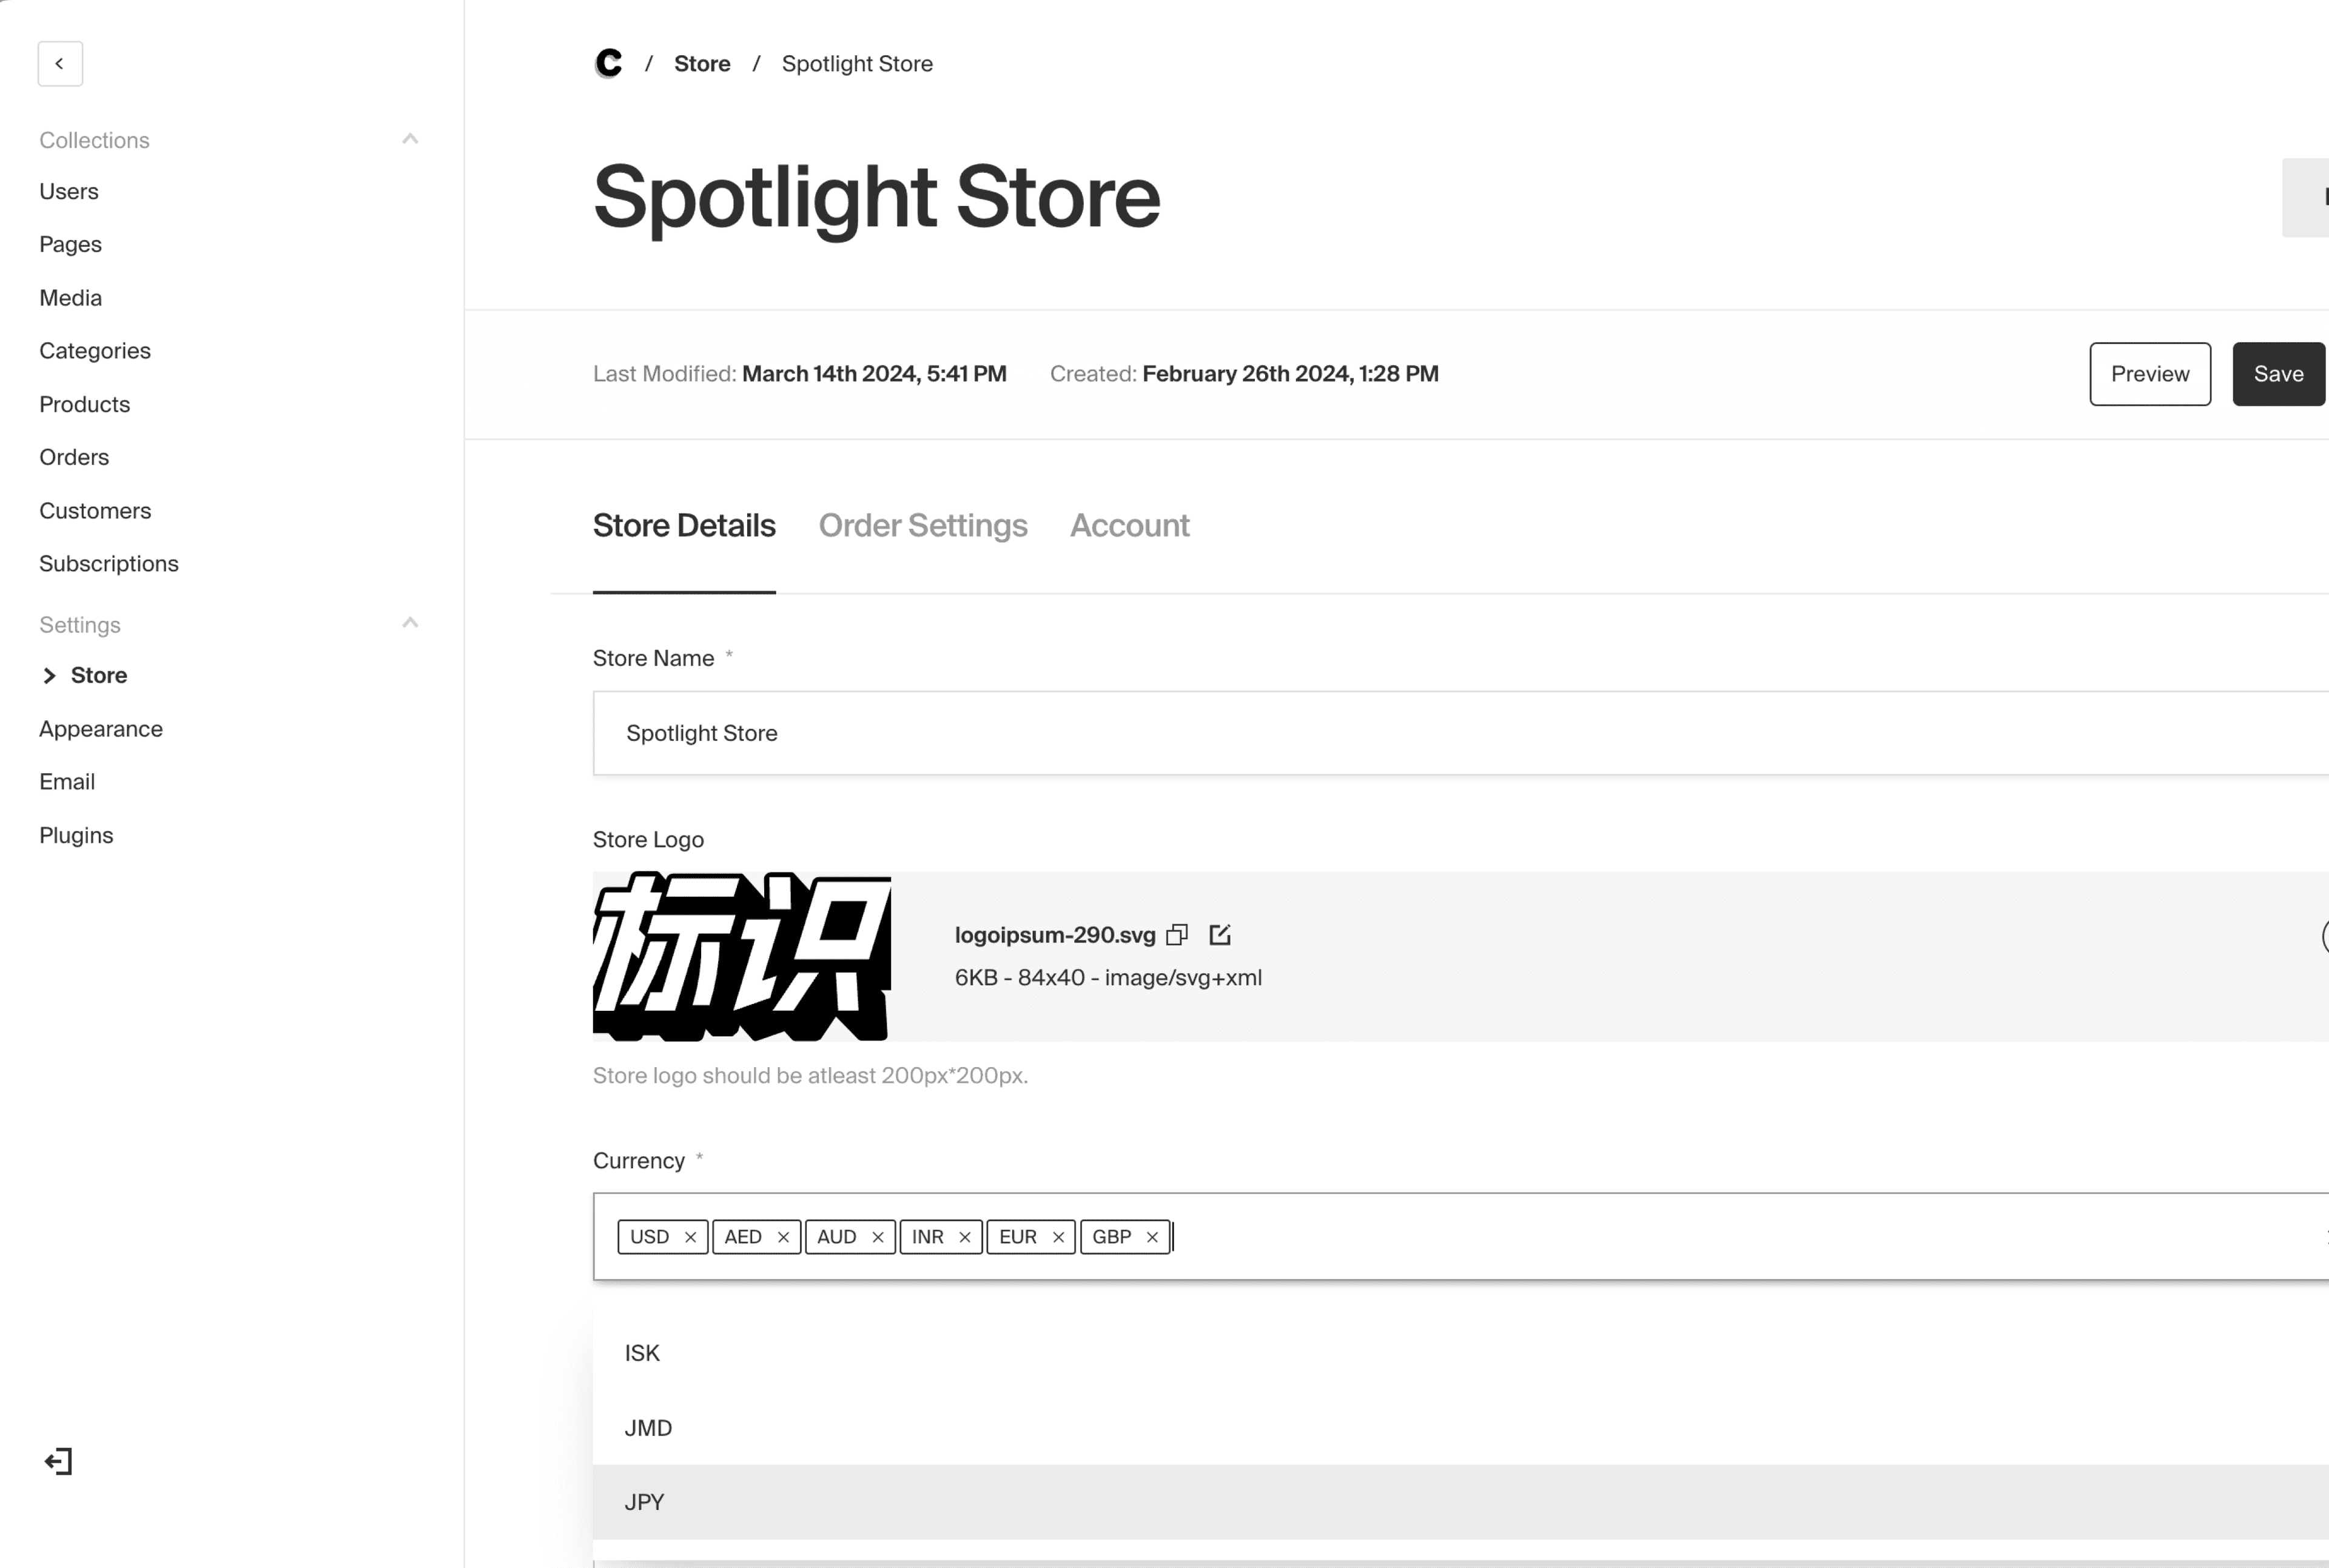Choose ISK in the currency options list
2329x1568 pixels.
pyautogui.click(x=642, y=1353)
